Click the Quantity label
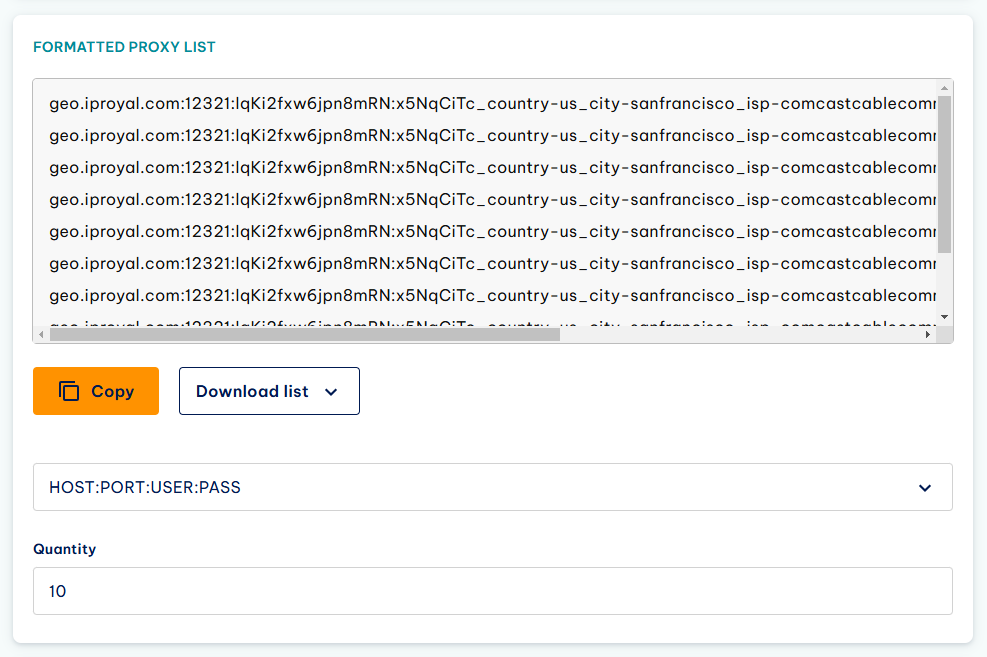The height and width of the screenshot is (657, 987). [x=65, y=549]
